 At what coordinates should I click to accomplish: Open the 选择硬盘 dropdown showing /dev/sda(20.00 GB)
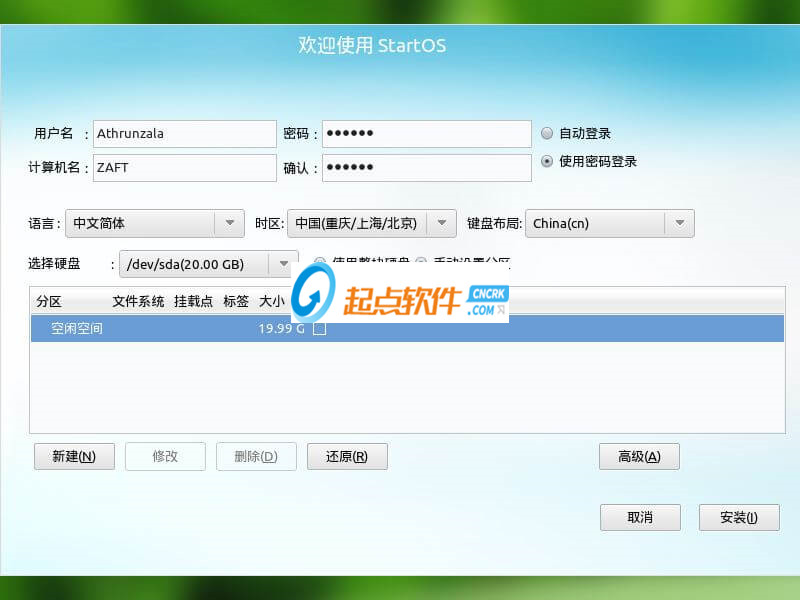pyautogui.click(x=209, y=264)
